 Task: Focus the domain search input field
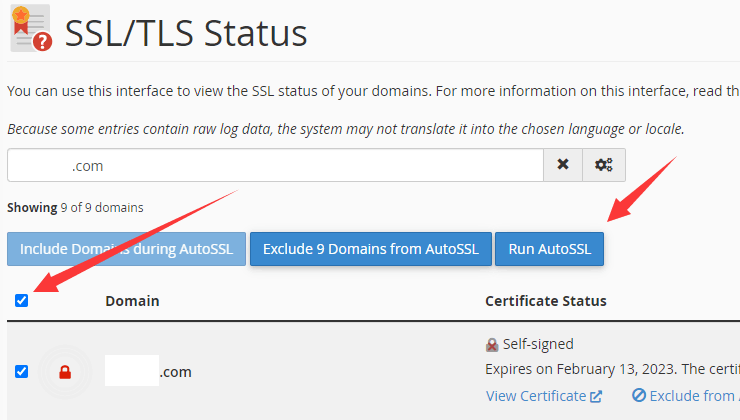click(x=275, y=165)
